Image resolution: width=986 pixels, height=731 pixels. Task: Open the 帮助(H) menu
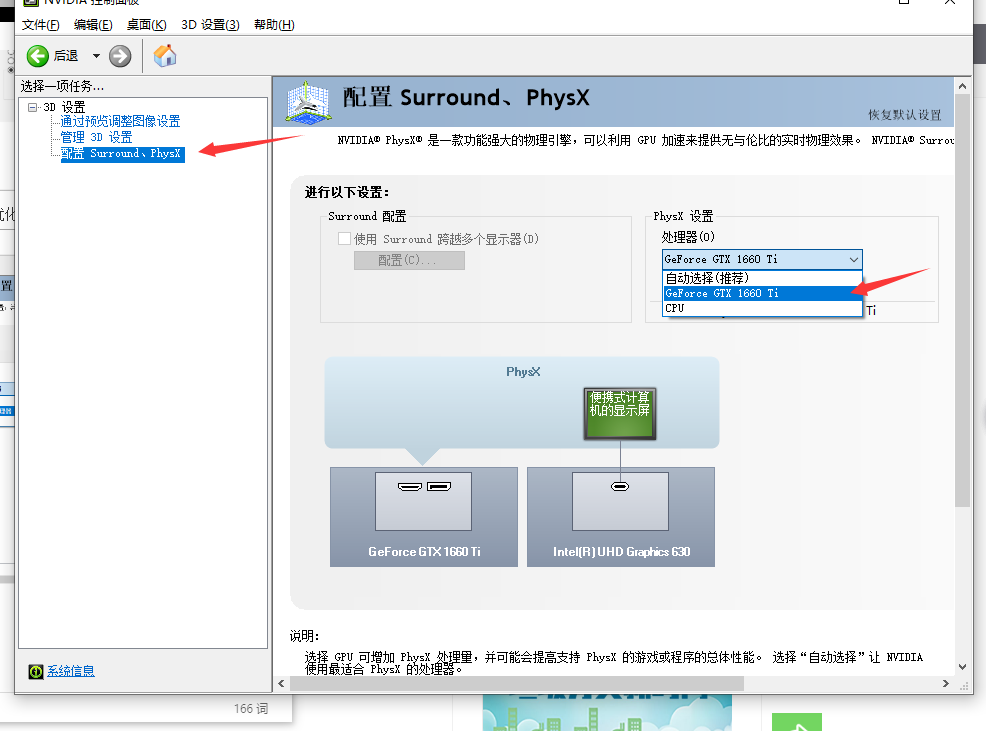[x=274, y=25]
